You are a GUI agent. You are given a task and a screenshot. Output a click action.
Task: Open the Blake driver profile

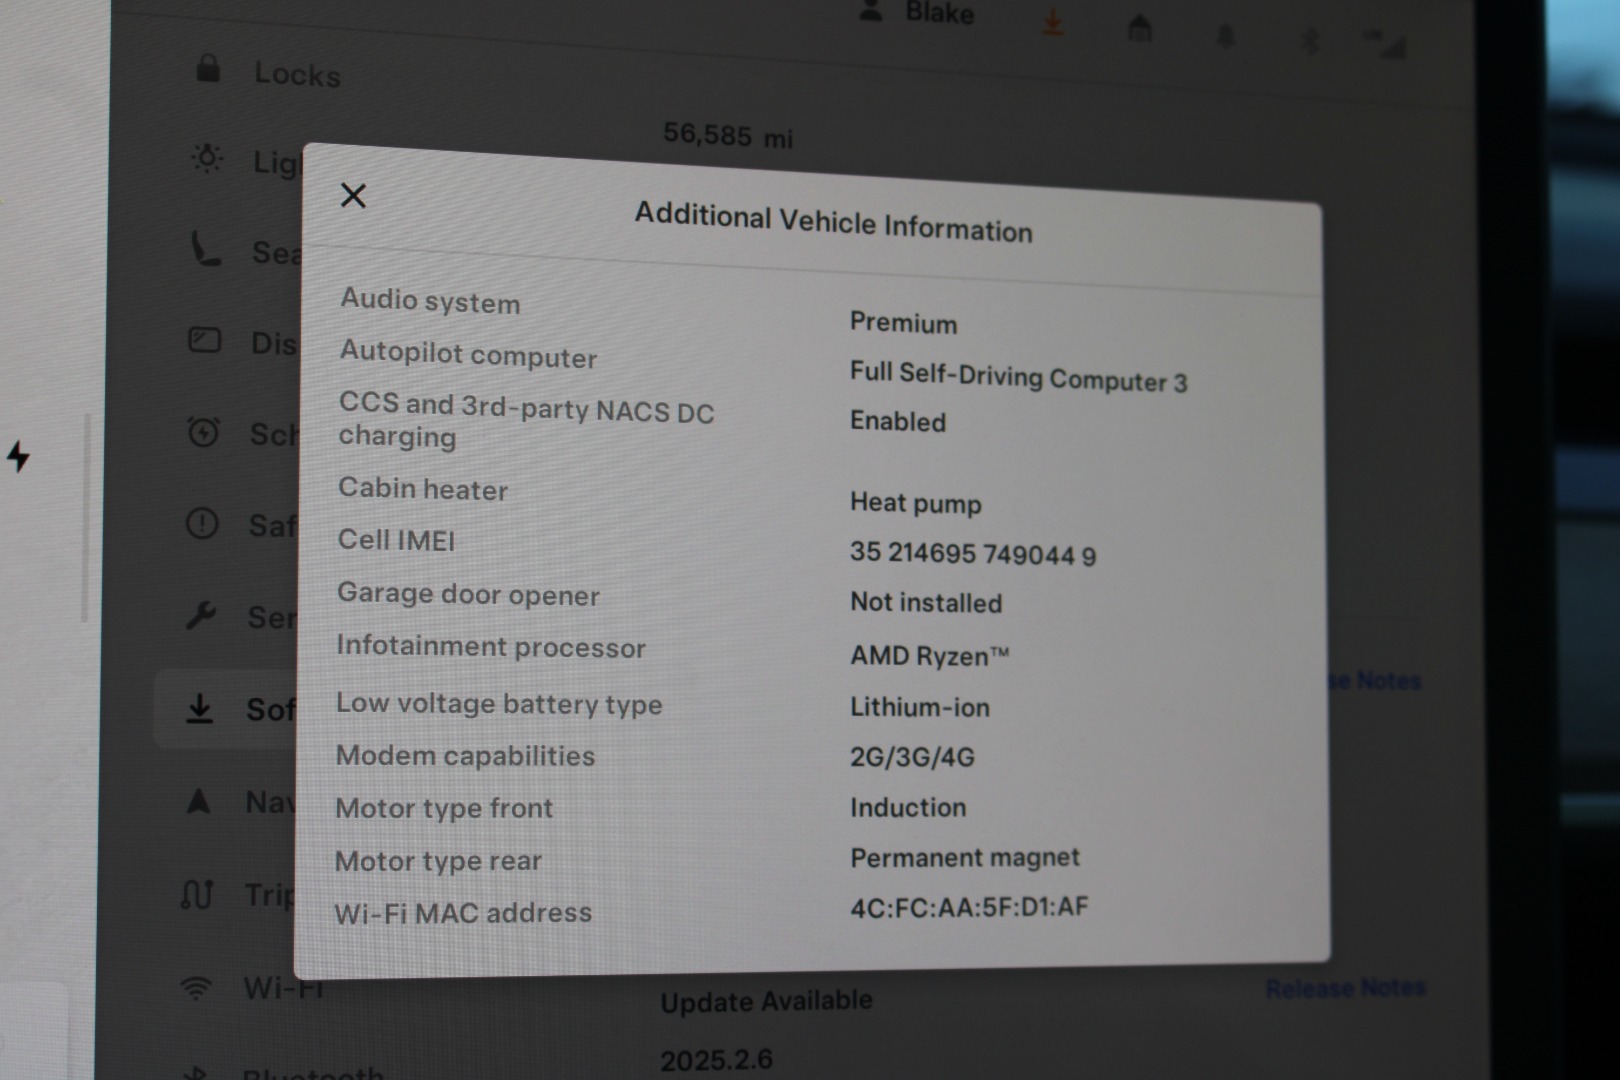pos(918,12)
